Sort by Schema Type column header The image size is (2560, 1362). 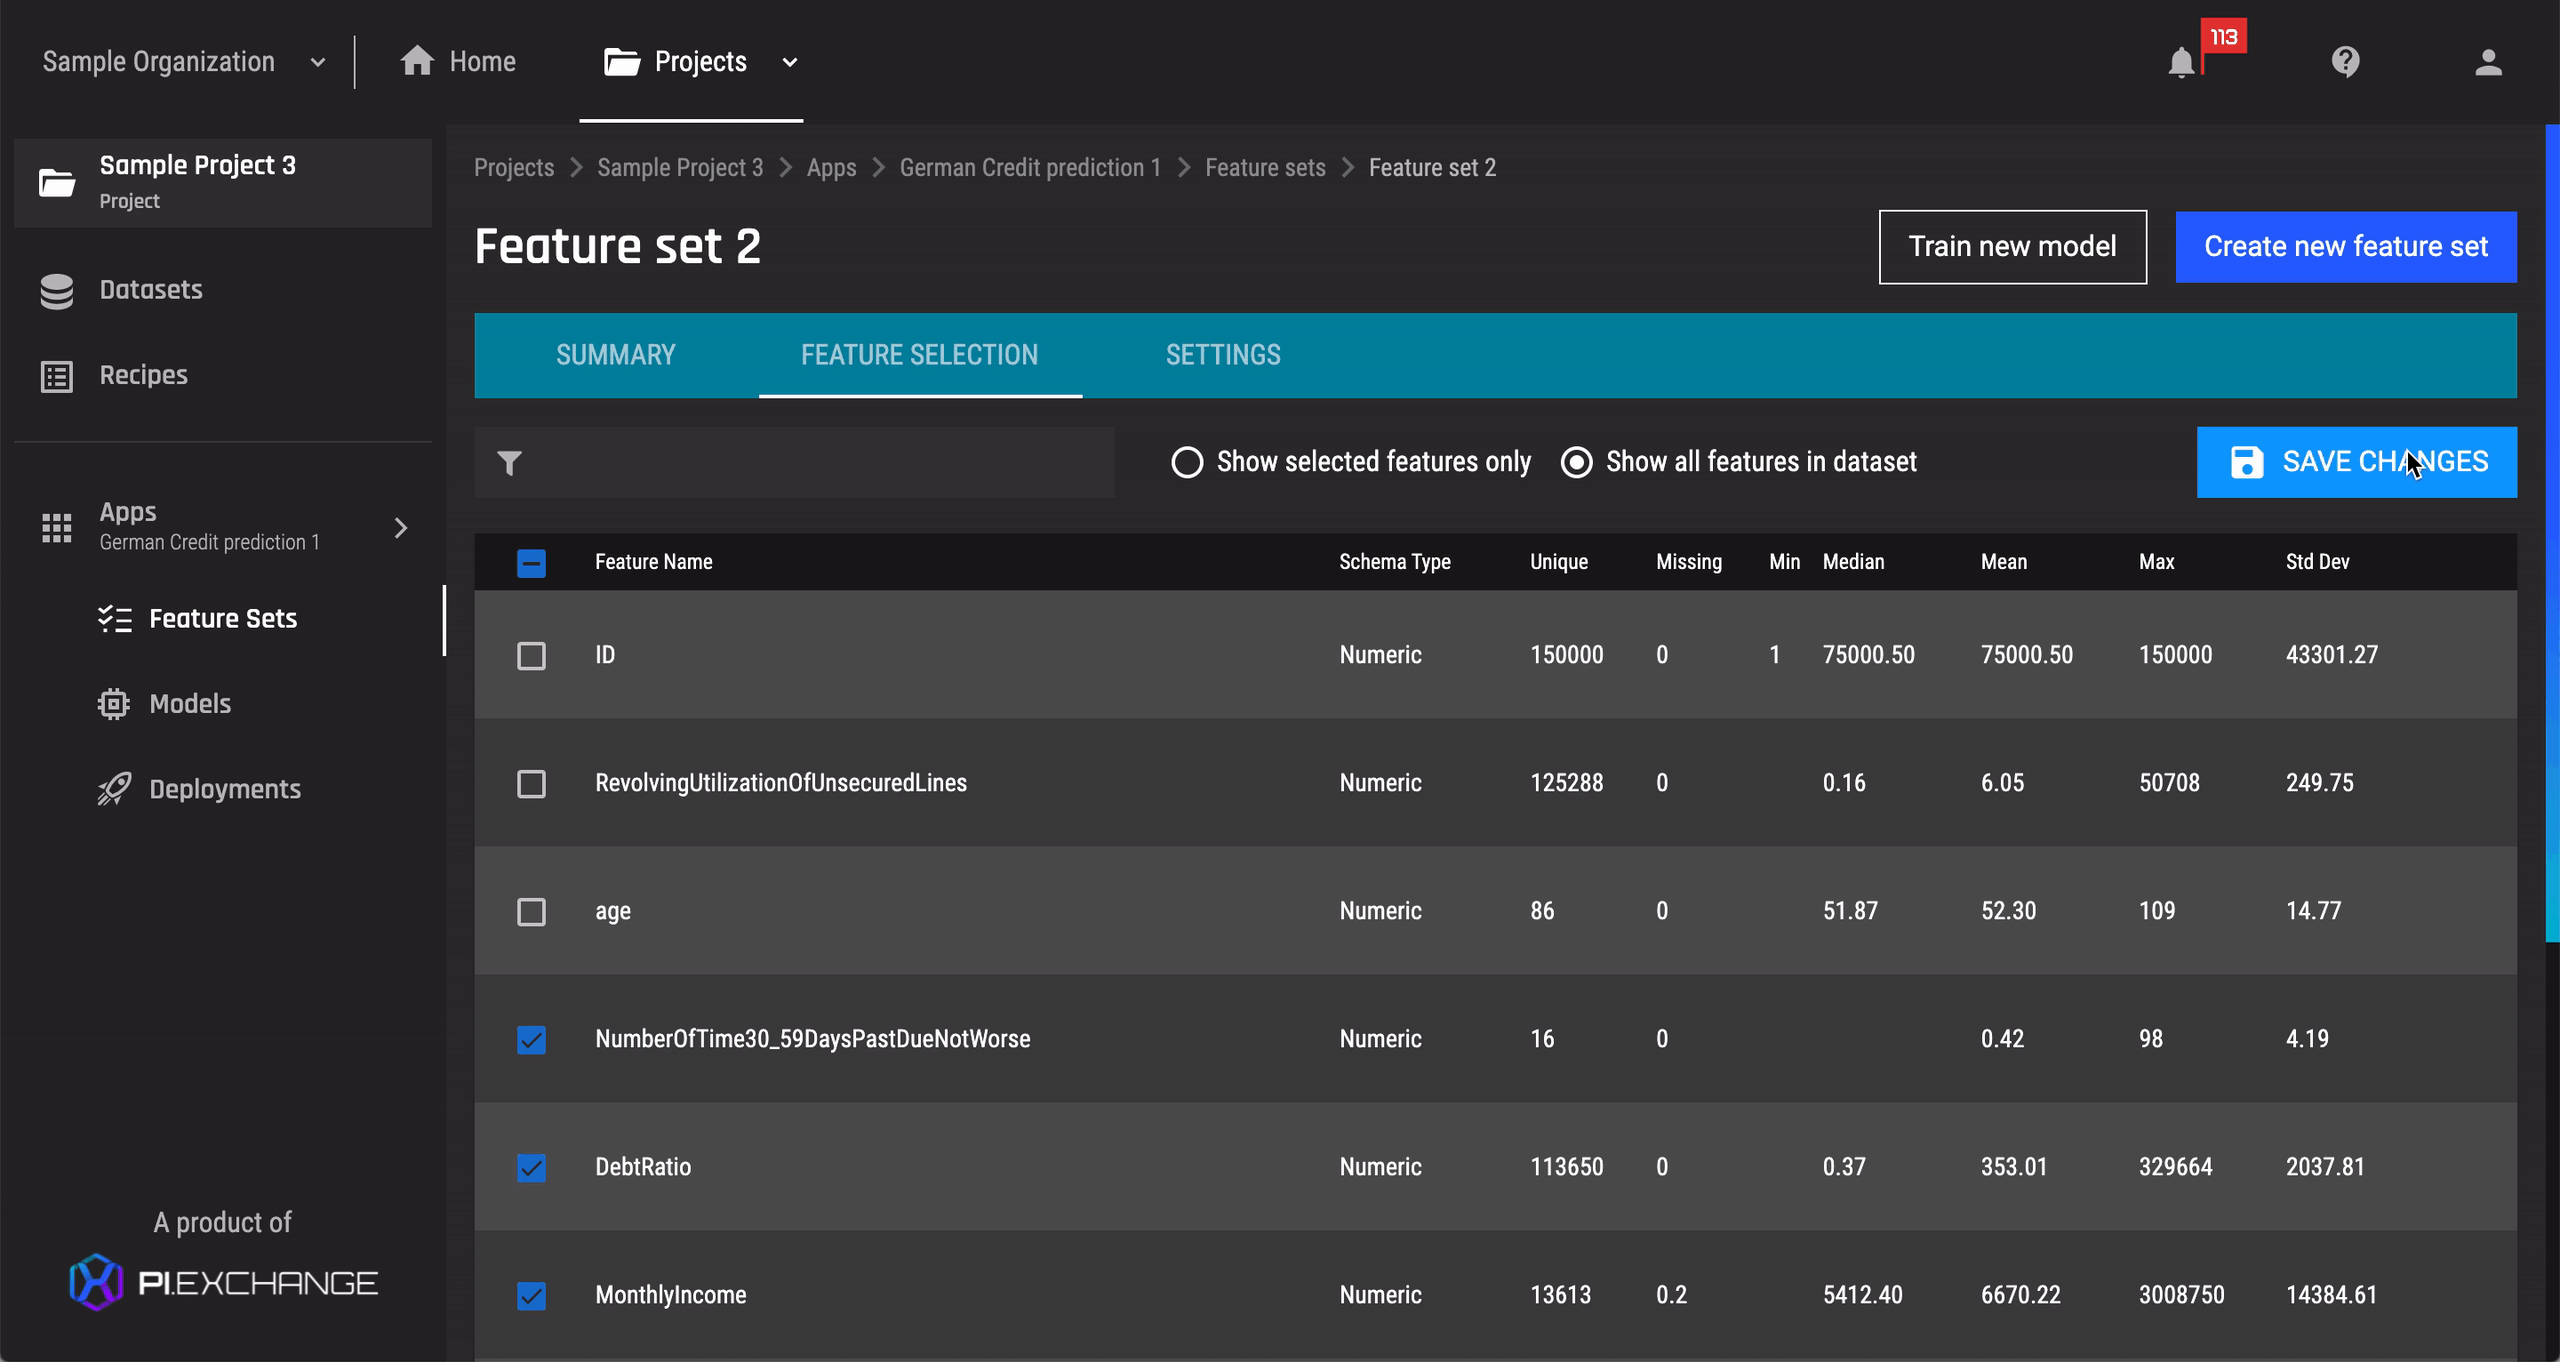coord(1395,562)
